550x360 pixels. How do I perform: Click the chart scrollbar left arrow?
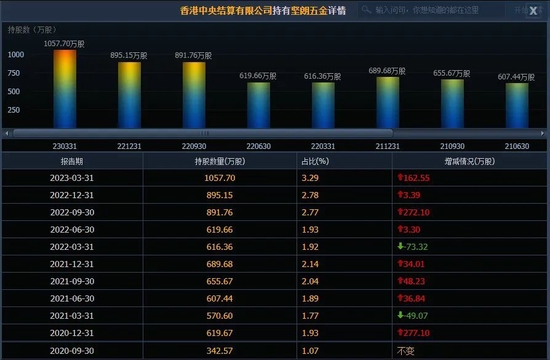coord(7,133)
